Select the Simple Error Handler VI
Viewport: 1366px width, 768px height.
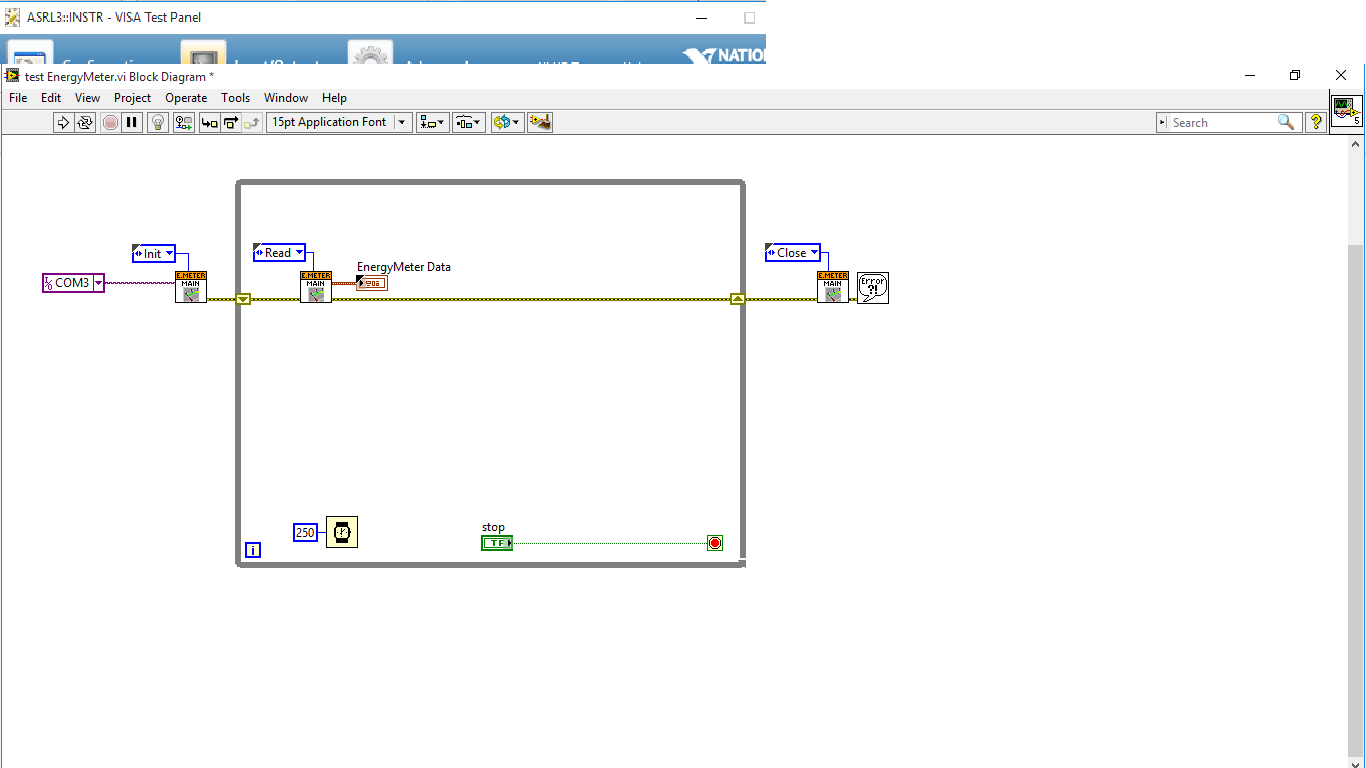click(x=873, y=288)
